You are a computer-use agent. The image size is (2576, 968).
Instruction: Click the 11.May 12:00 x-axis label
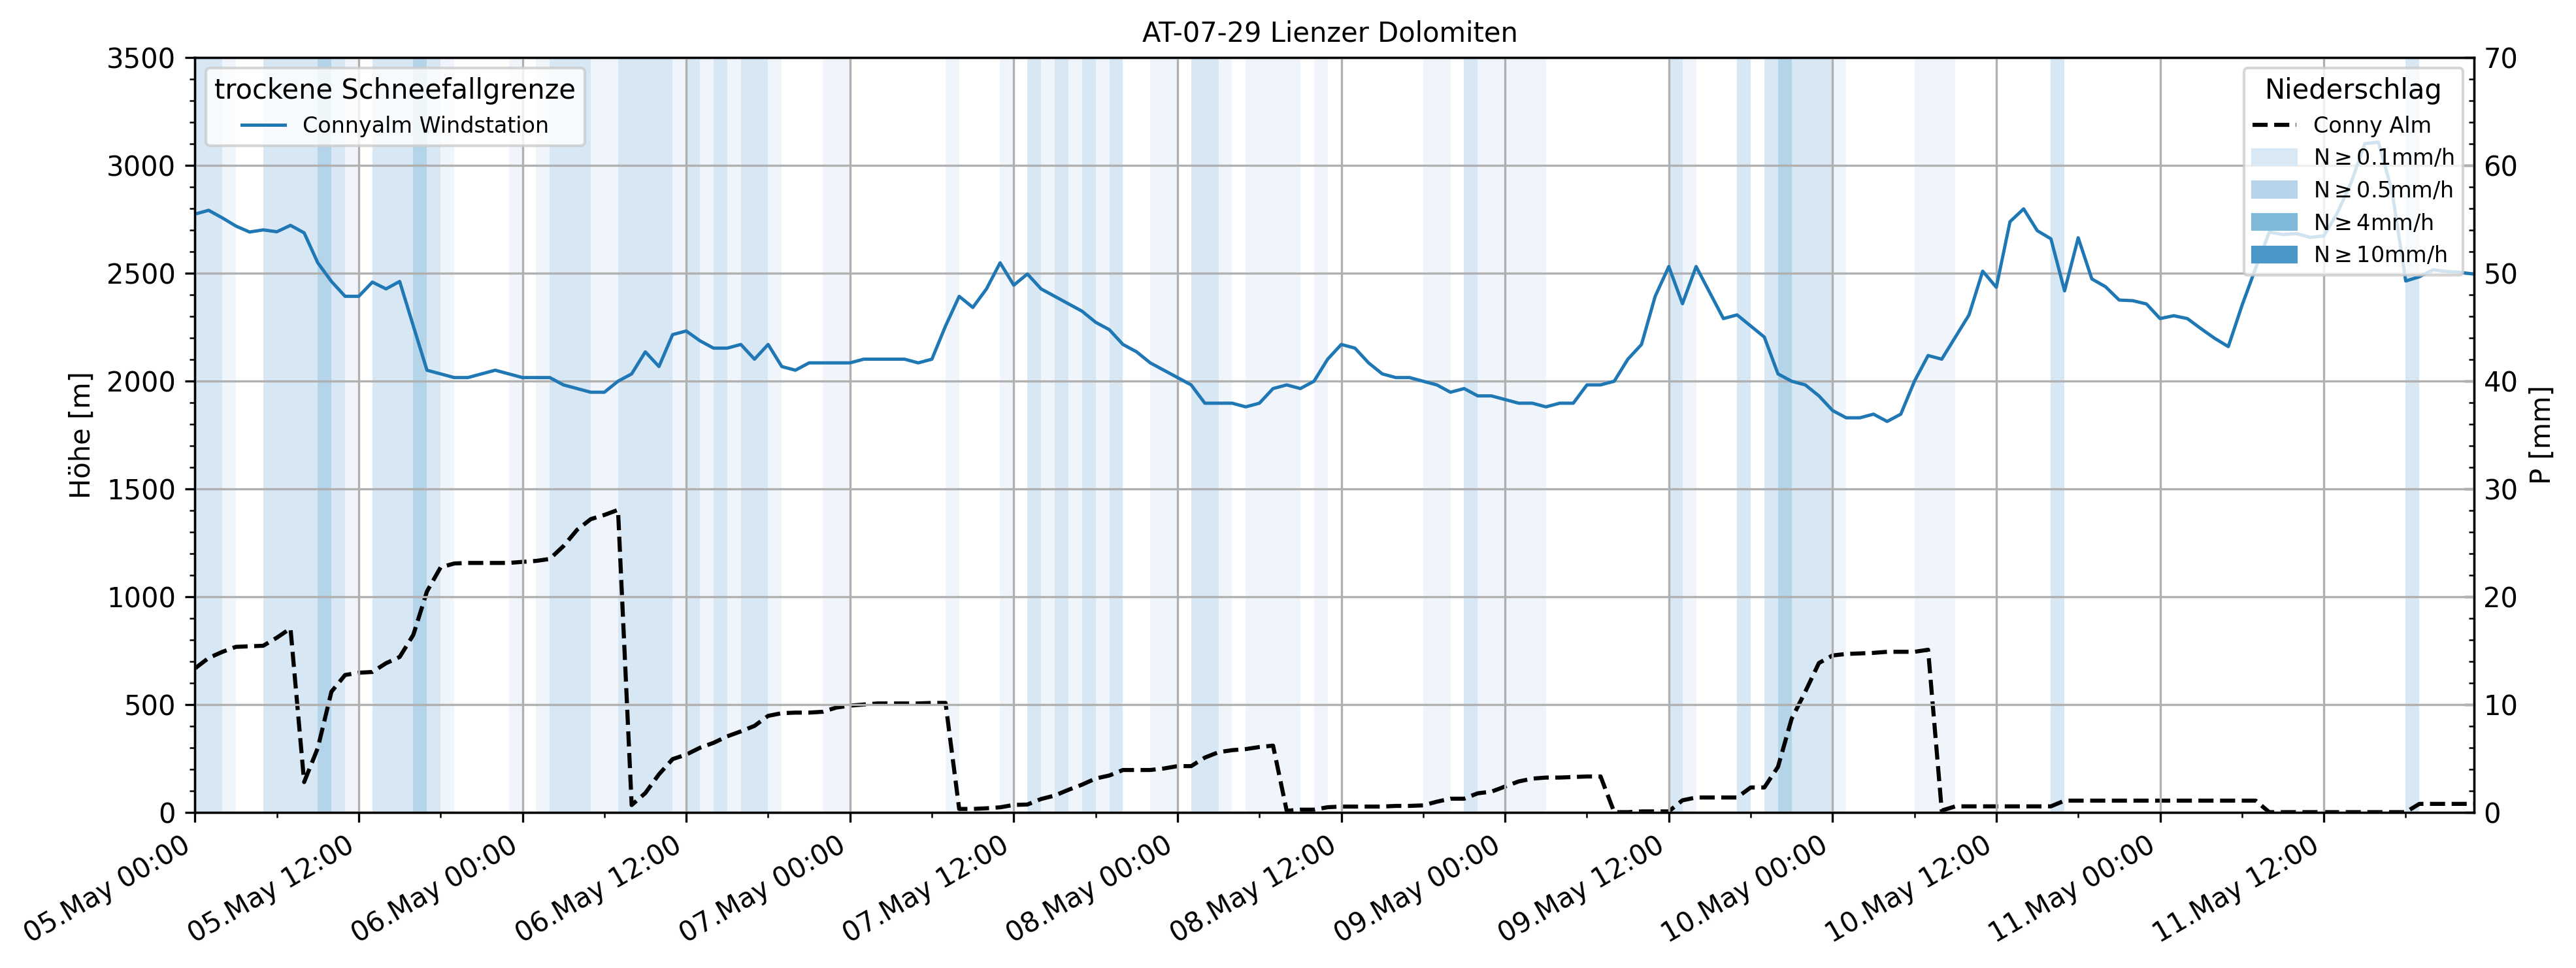click(2235, 888)
